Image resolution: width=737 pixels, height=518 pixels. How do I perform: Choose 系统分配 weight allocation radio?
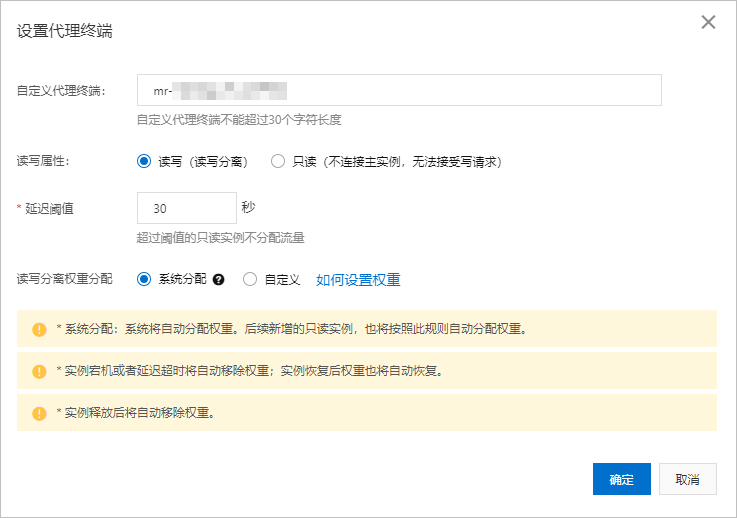click(144, 280)
